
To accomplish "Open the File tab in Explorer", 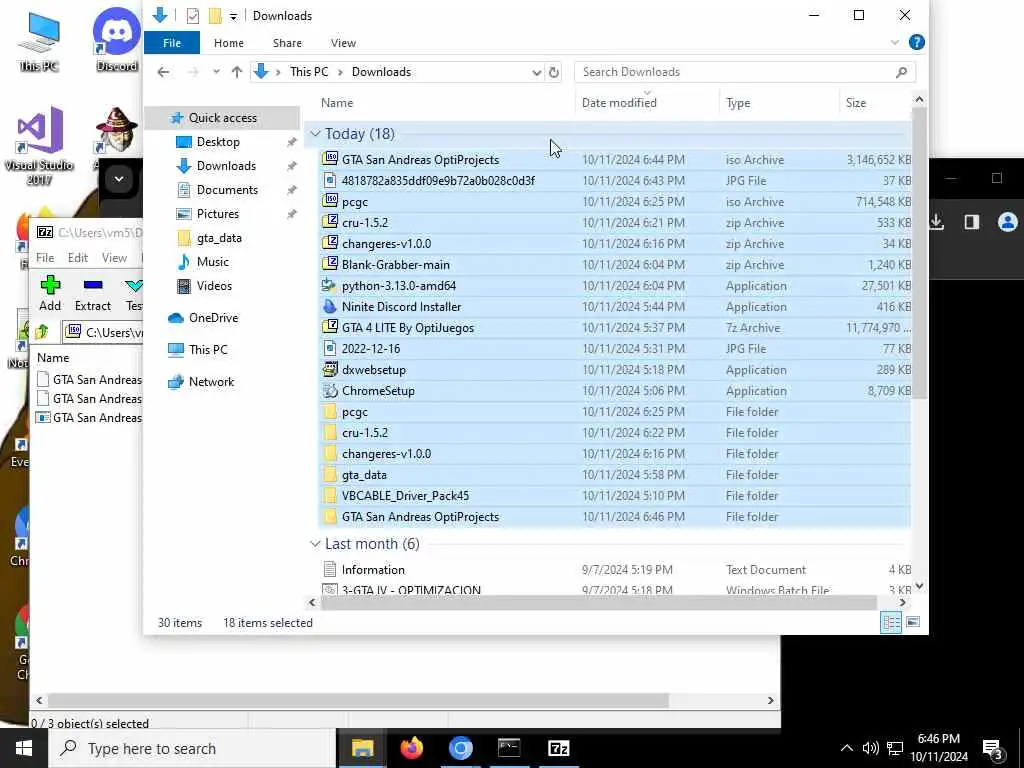I will point(172,43).
